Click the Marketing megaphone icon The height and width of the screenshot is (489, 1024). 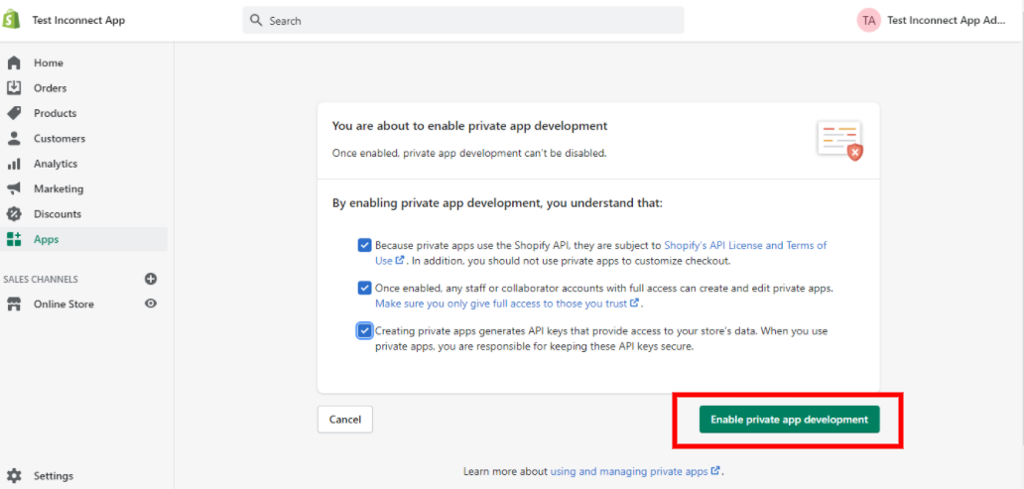tap(14, 189)
